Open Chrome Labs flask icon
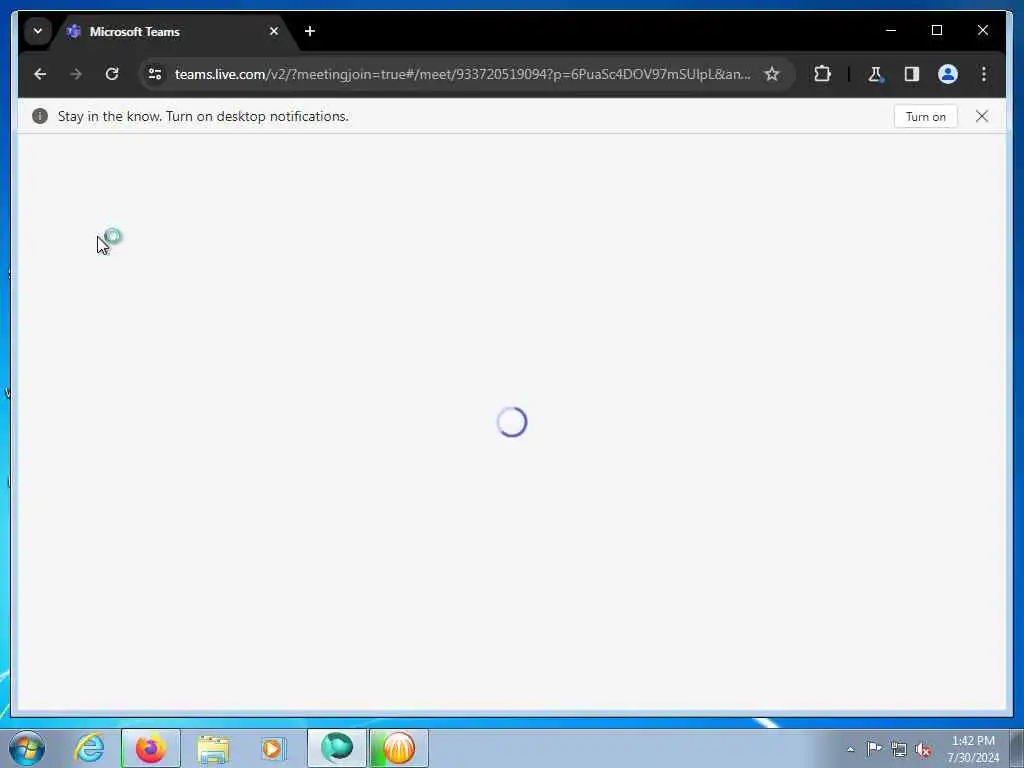The image size is (1024, 768). pos(875,74)
